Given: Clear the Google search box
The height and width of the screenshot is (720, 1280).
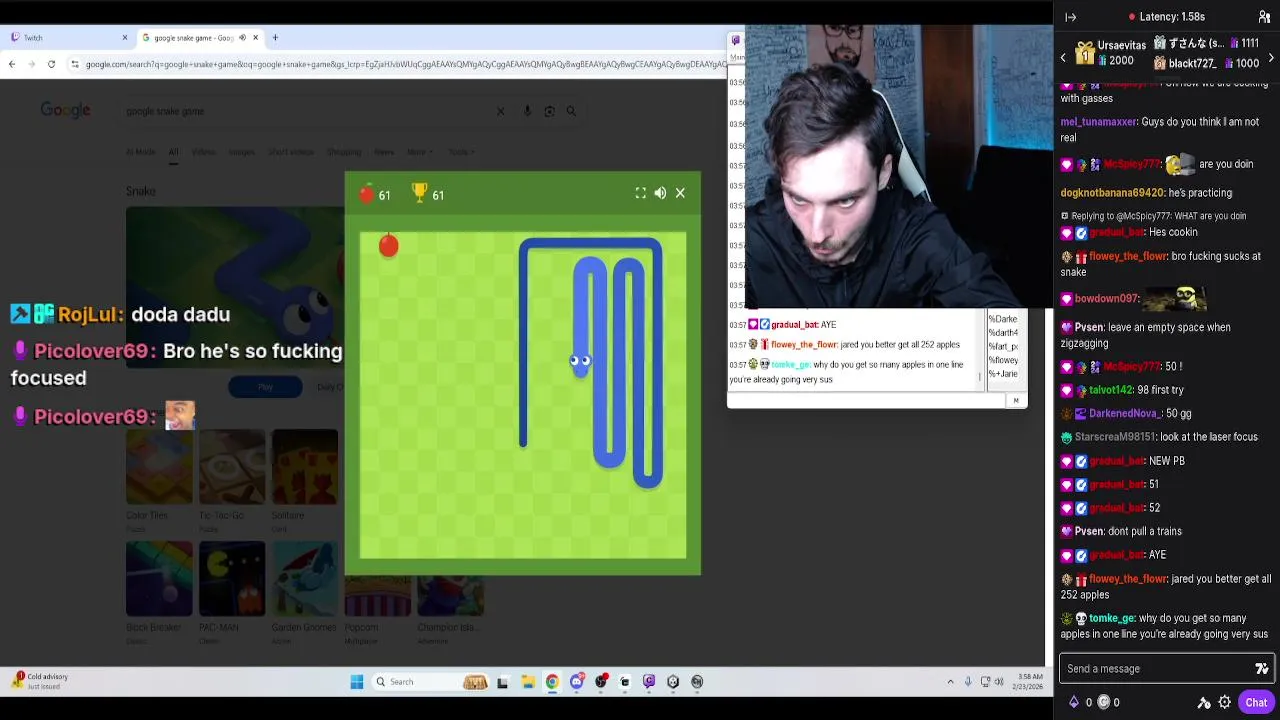Looking at the screenshot, I should (501, 111).
